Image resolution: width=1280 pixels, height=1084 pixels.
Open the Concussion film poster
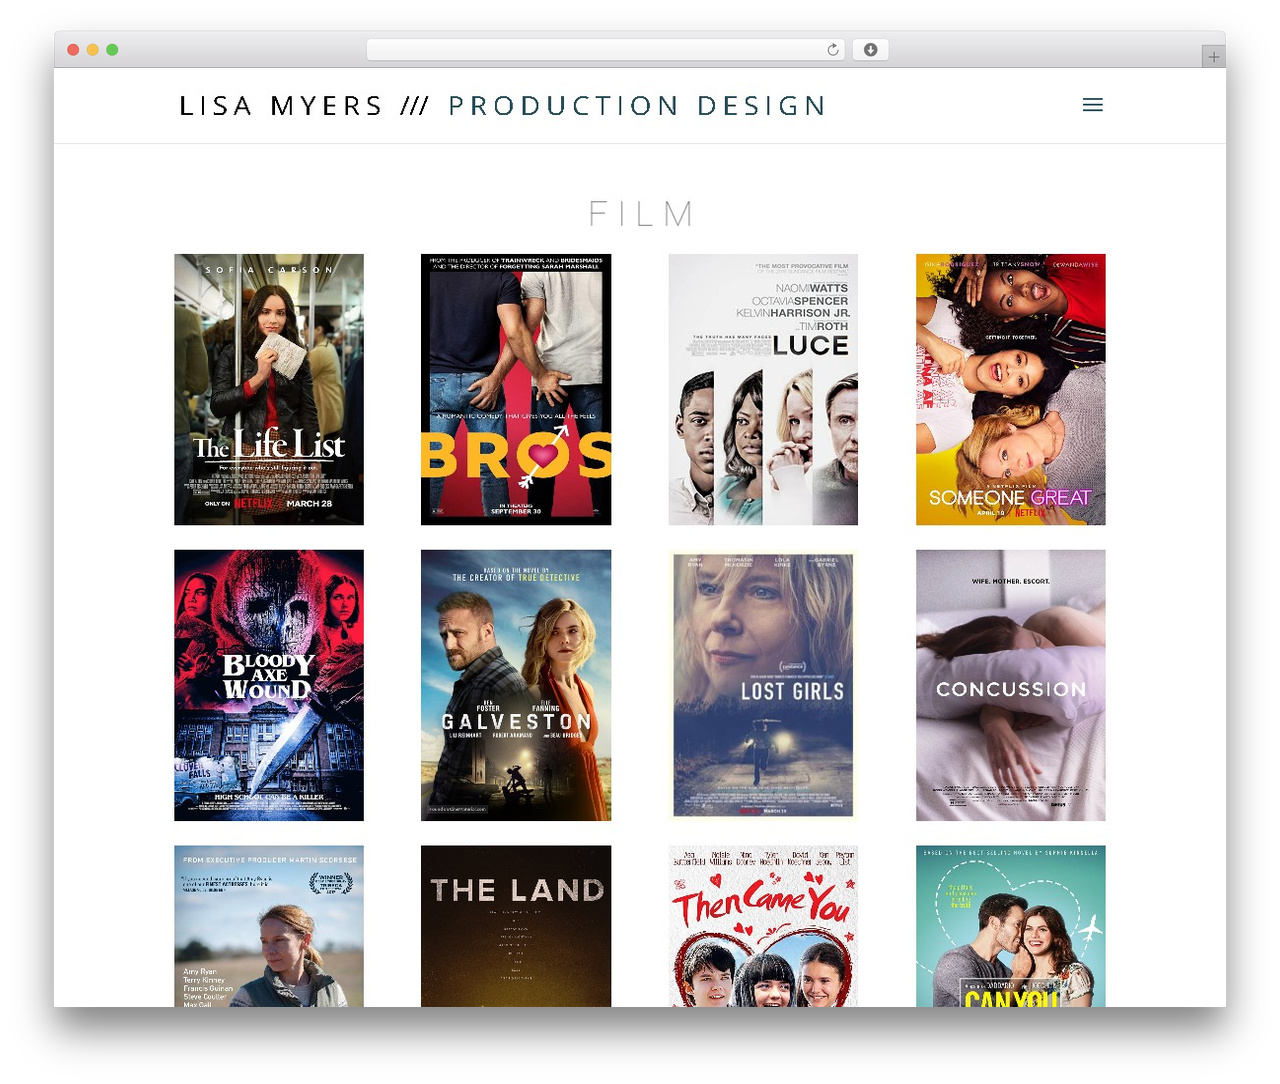tap(1011, 685)
